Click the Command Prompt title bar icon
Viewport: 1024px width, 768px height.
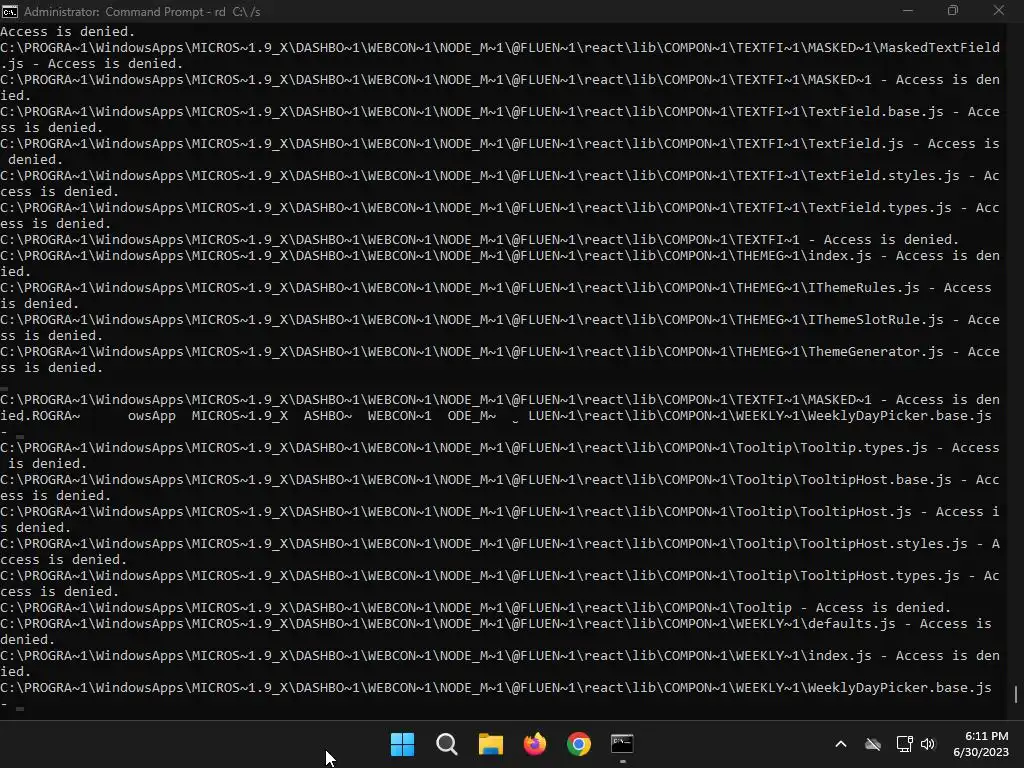(x=10, y=11)
